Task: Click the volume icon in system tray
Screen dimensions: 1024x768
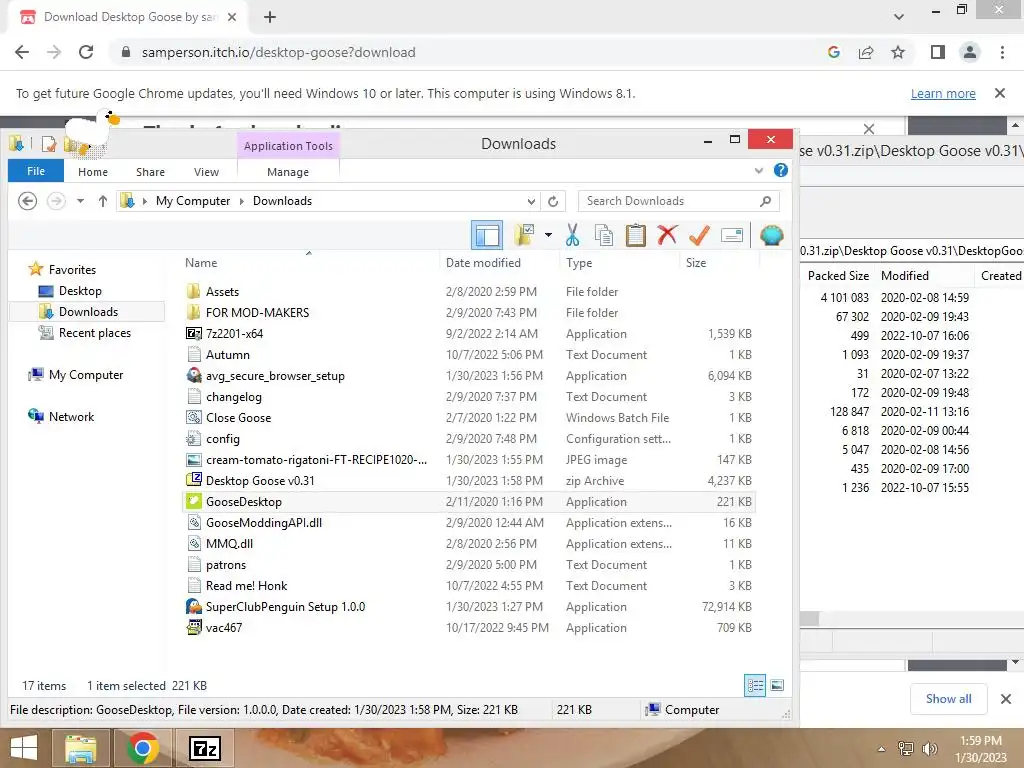Action: click(x=929, y=749)
